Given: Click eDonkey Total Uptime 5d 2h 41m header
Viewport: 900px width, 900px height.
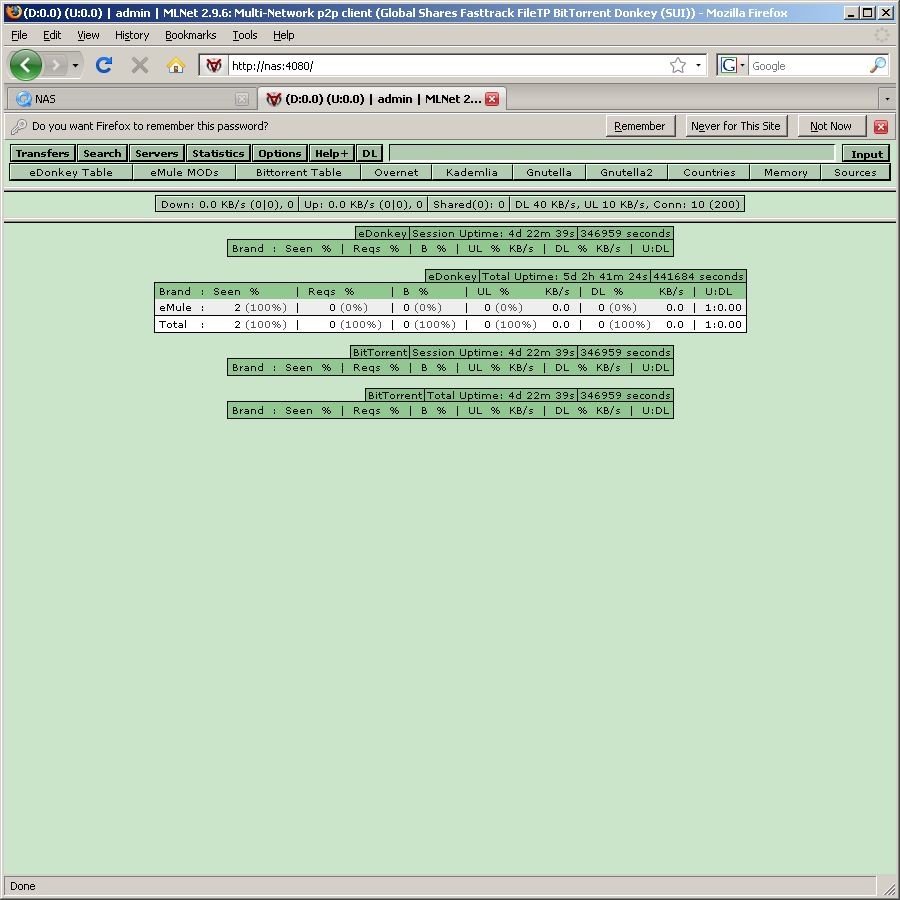Looking at the screenshot, I should pos(565,276).
